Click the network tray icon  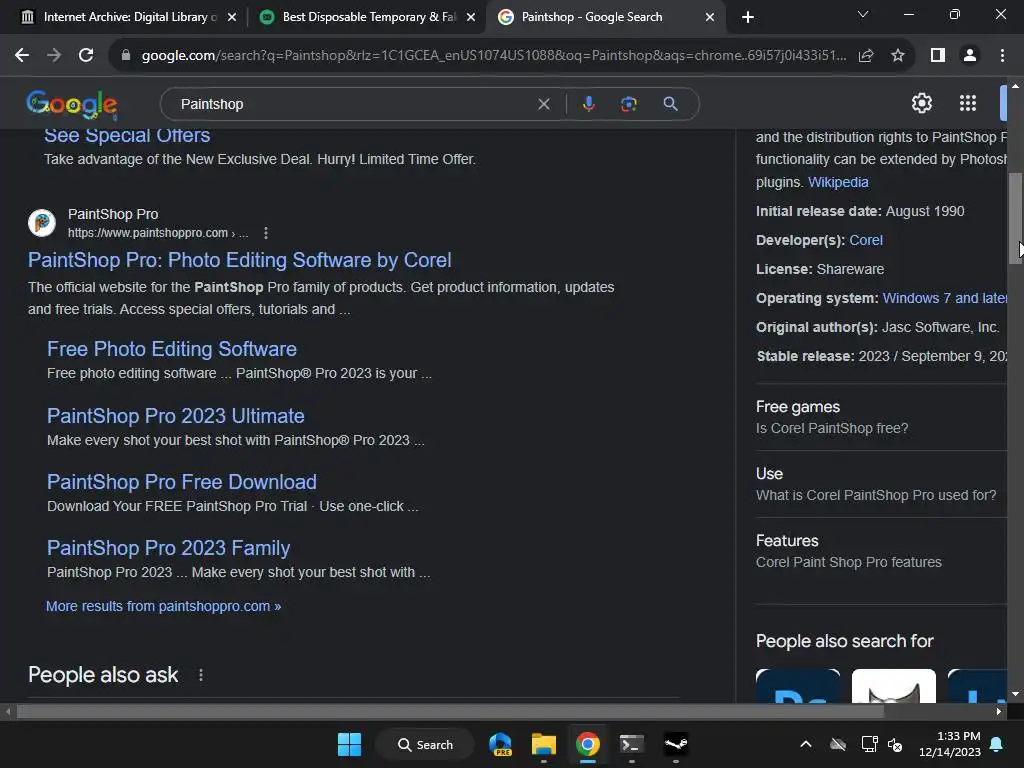coord(869,744)
